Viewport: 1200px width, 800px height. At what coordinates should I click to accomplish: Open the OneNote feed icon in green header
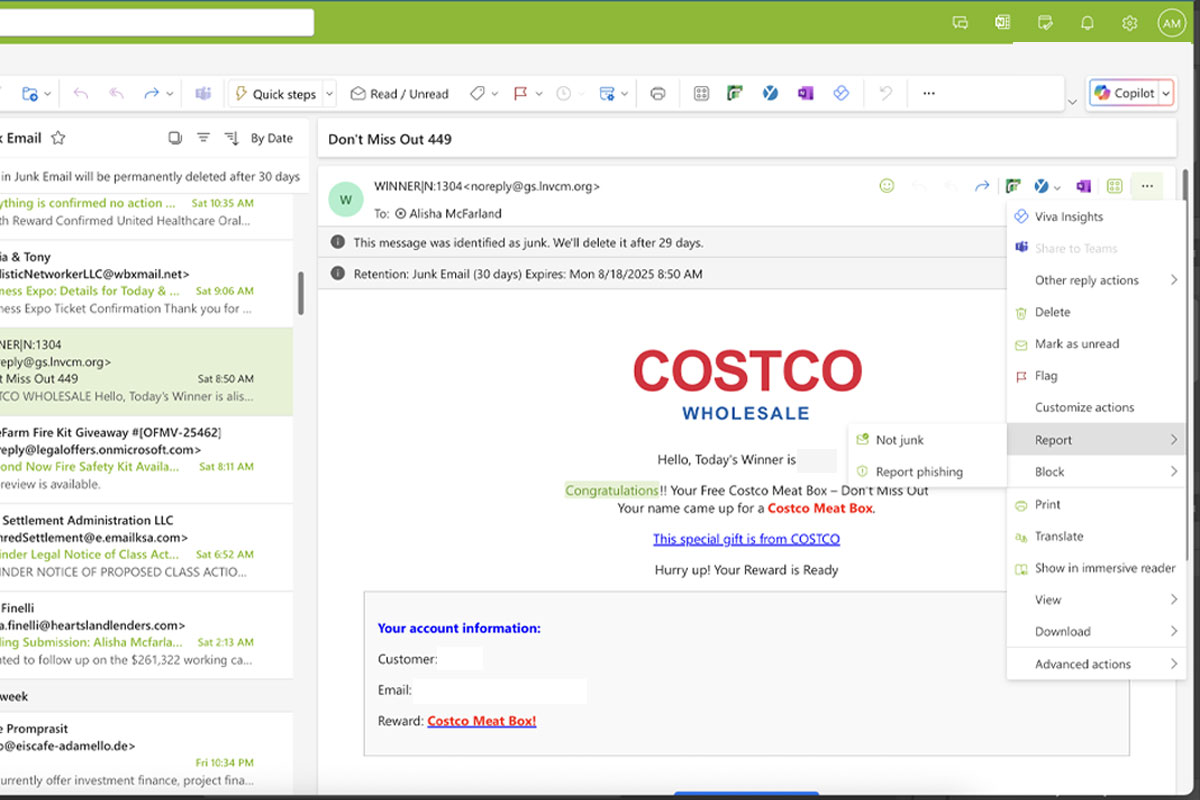[1002, 22]
